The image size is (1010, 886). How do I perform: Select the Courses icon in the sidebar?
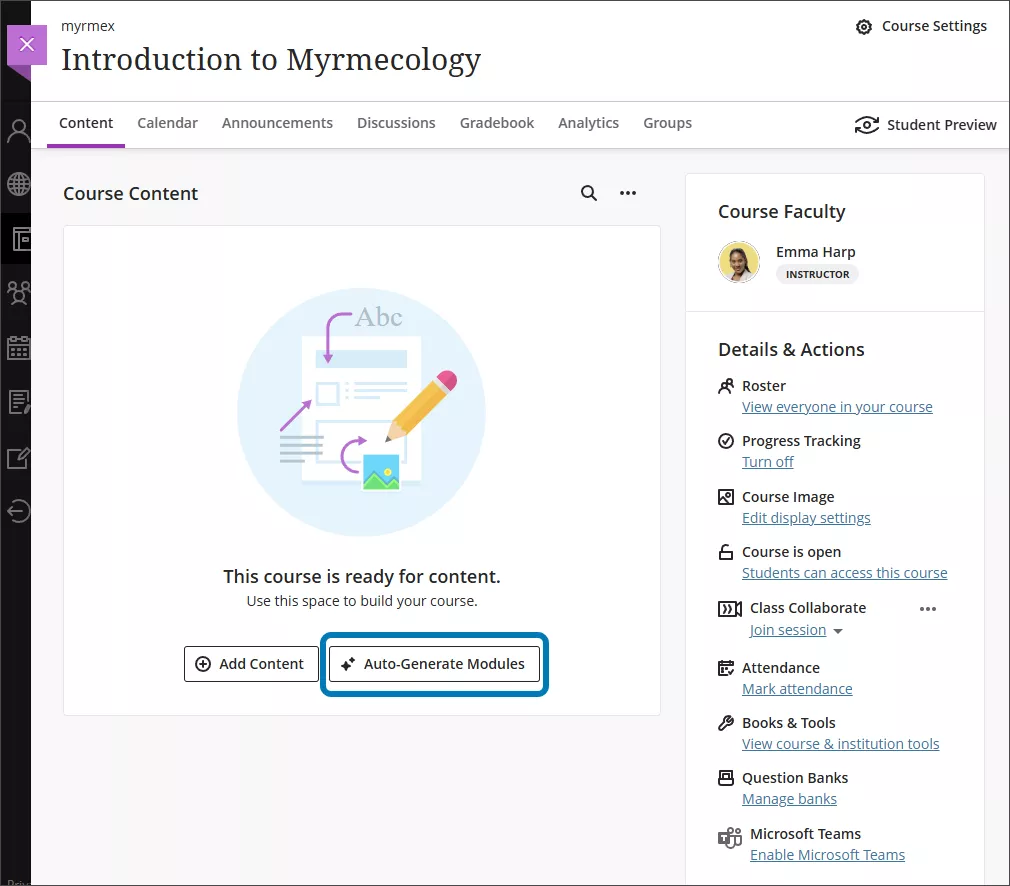click(x=16, y=239)
